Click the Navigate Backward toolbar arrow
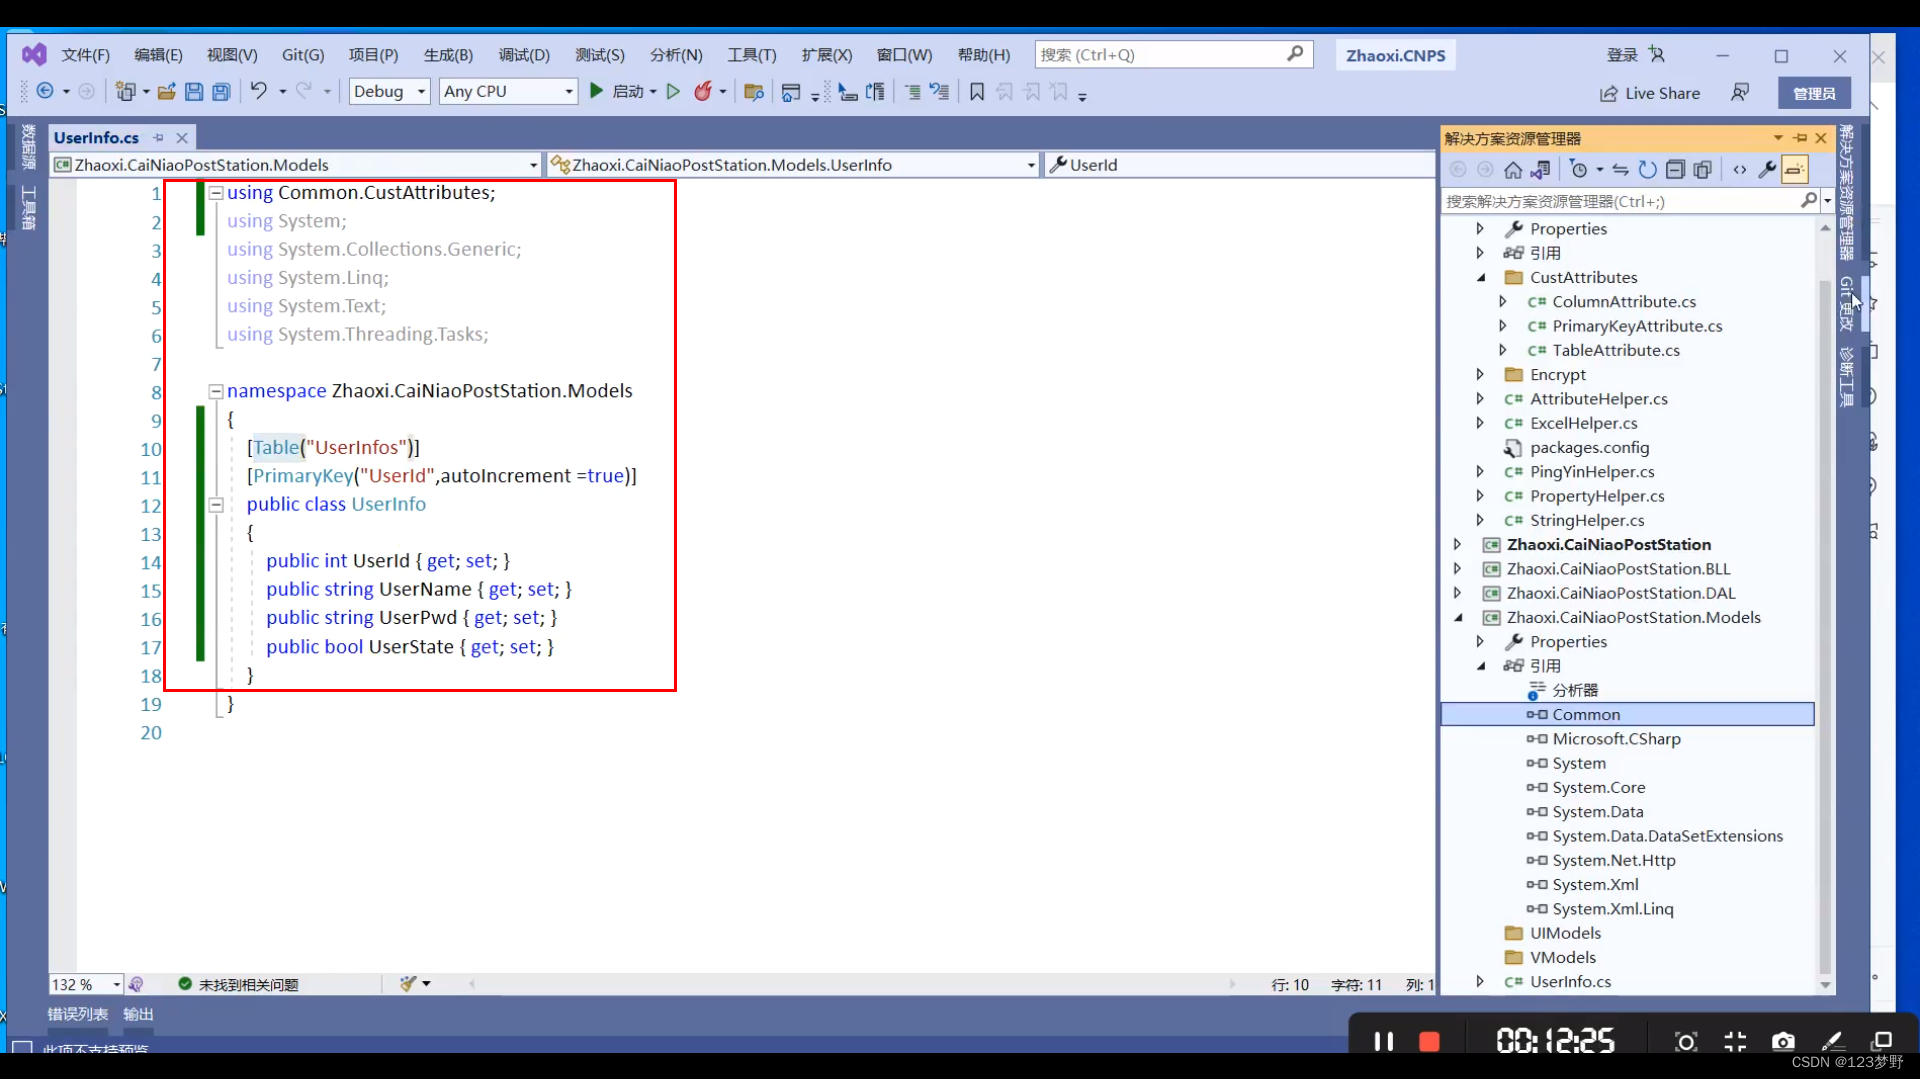The image size is (1920, 1079). click(x=45, y=91)
